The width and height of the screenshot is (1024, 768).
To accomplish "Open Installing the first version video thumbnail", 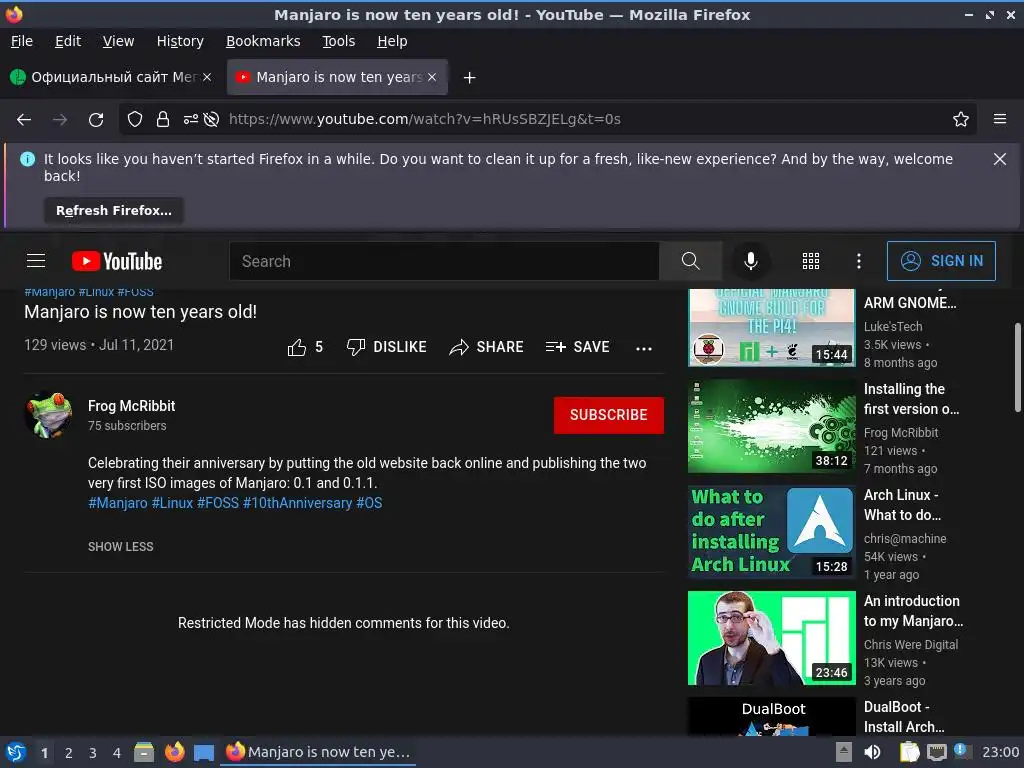I will (771, 426).
